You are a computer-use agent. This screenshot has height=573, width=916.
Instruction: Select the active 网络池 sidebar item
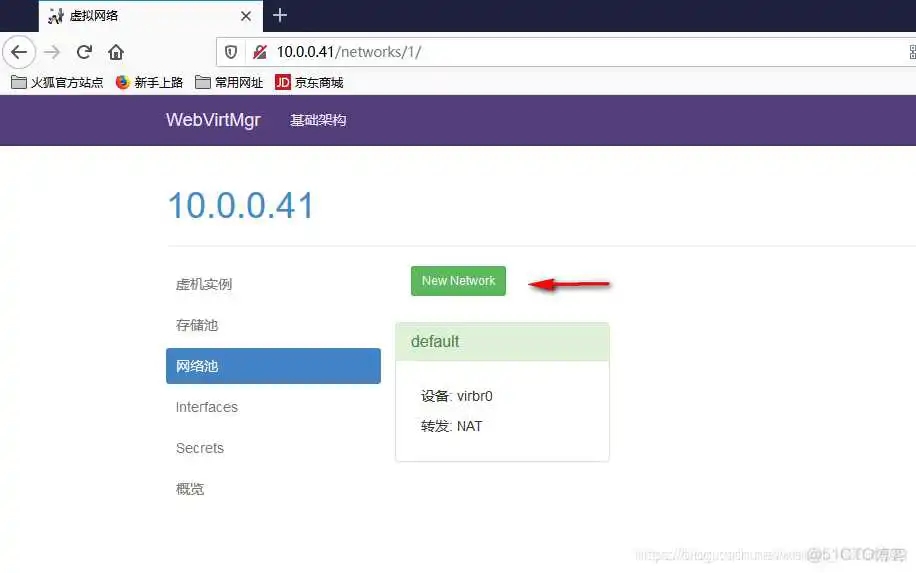coord(273,366)
